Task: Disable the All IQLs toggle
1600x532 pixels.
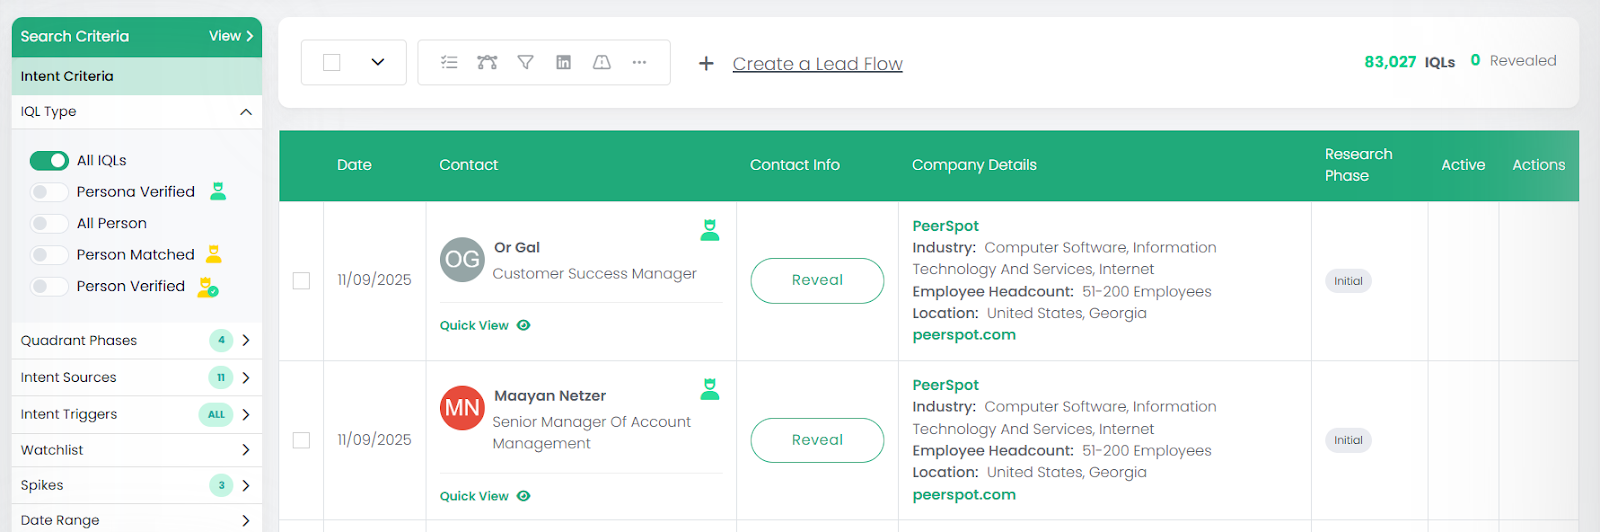Action: [x=49, y=160]
